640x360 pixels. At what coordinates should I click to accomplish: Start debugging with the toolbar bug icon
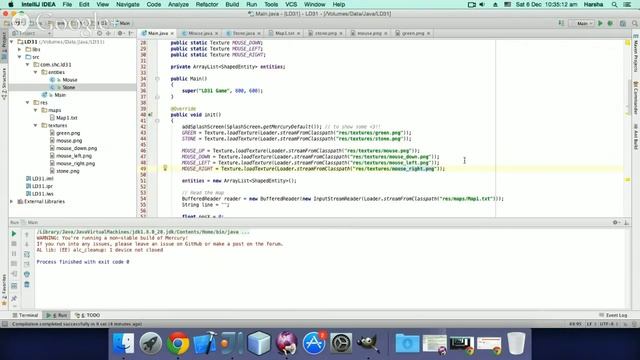[610, 23]
